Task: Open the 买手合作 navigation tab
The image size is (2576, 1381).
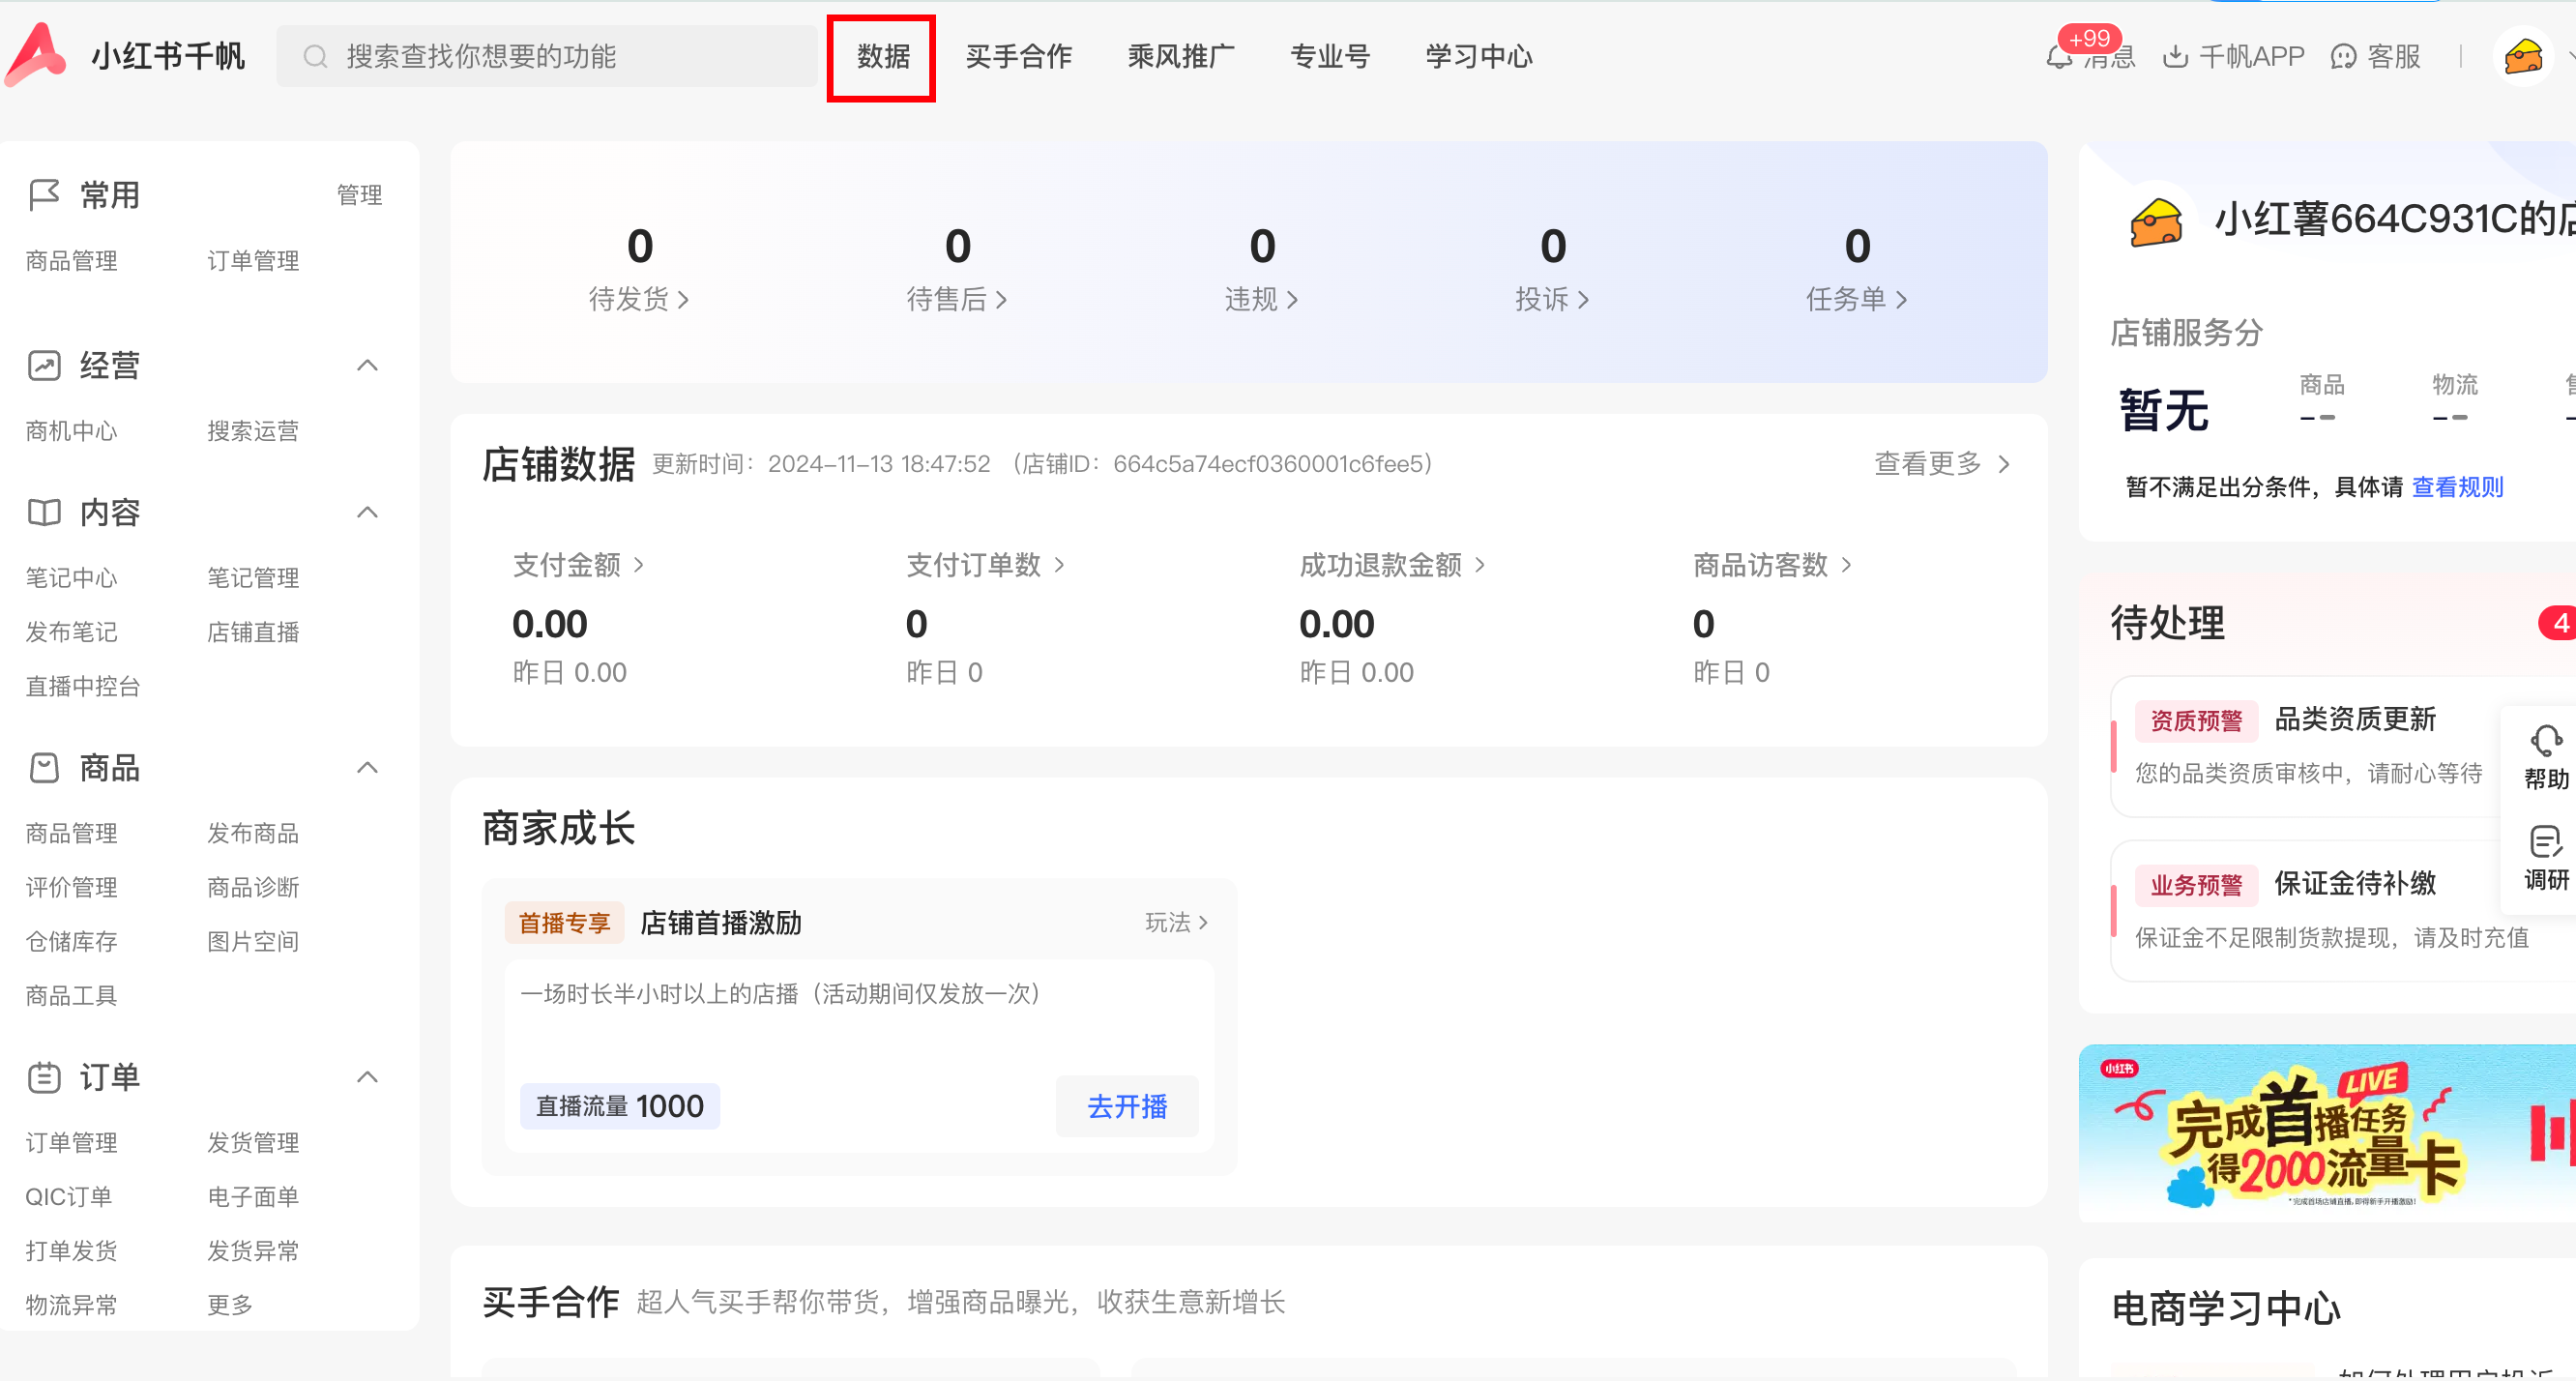Action: (x=1018, y=57)
